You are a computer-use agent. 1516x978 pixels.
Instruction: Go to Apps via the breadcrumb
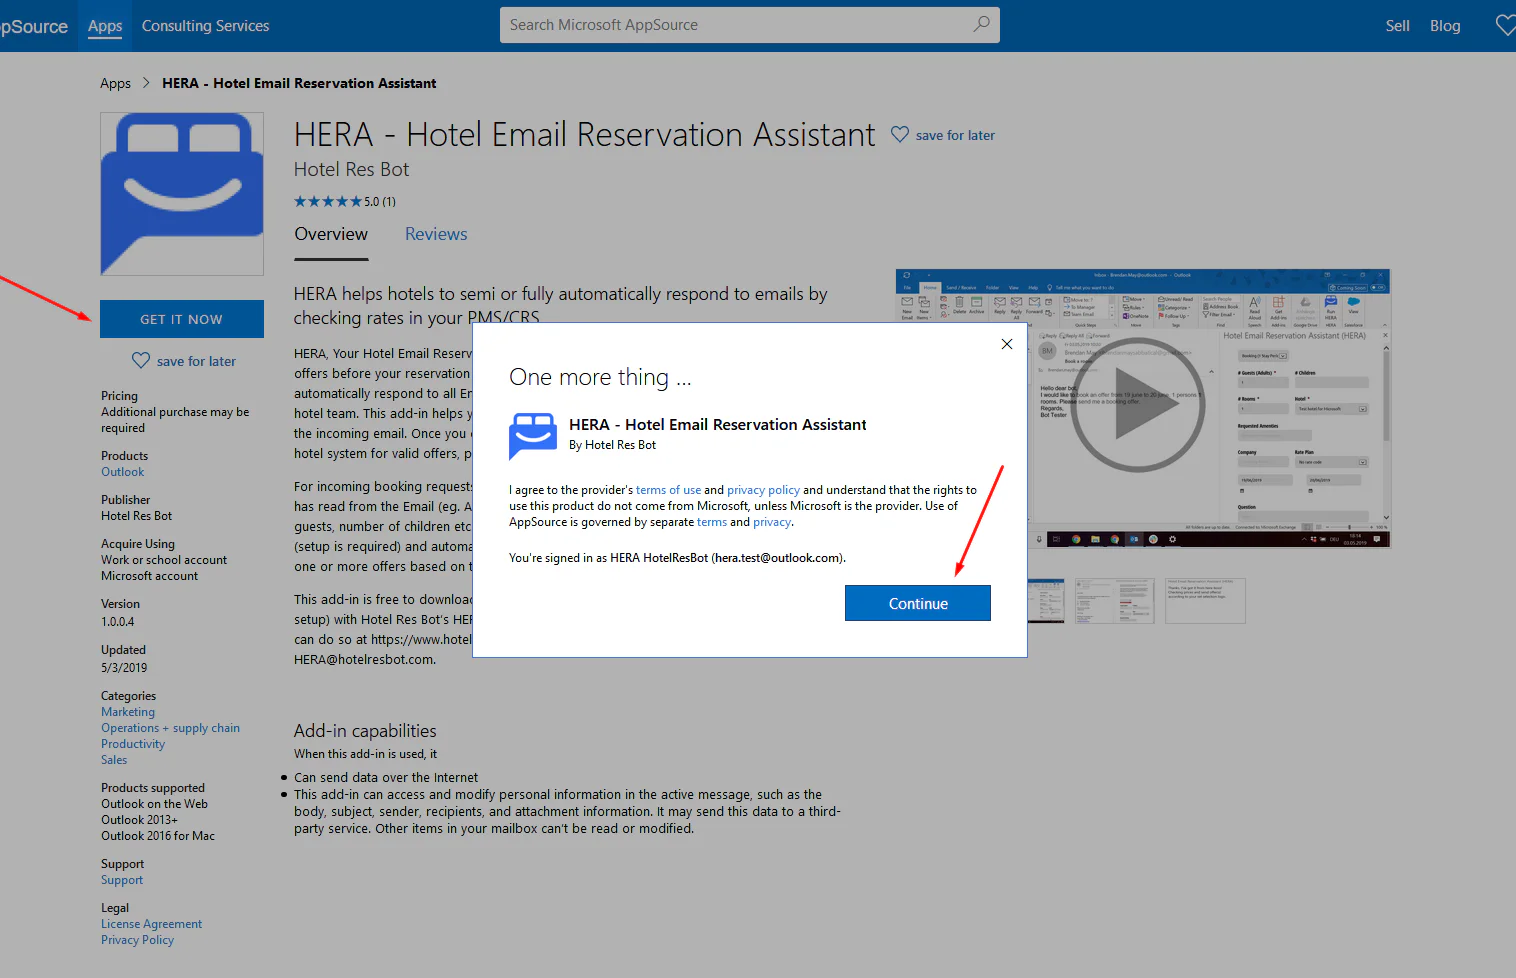tap(115, 83)
